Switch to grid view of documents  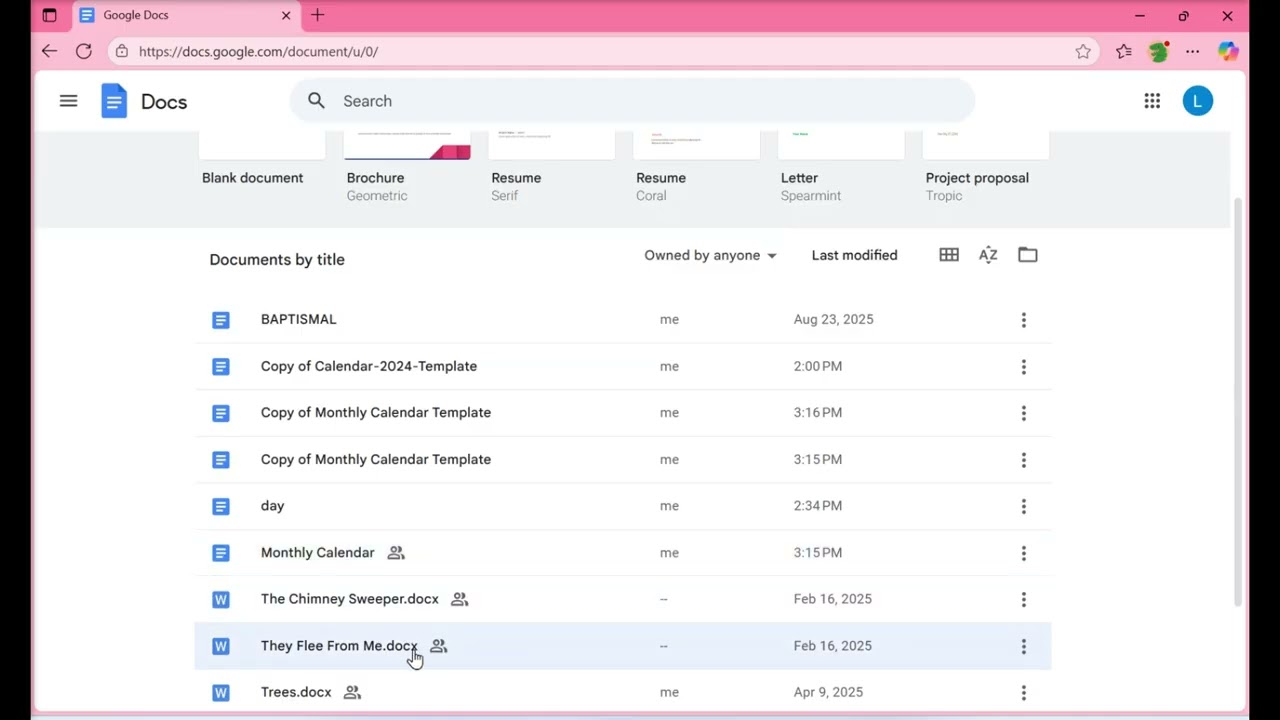(x=949, y=255)
